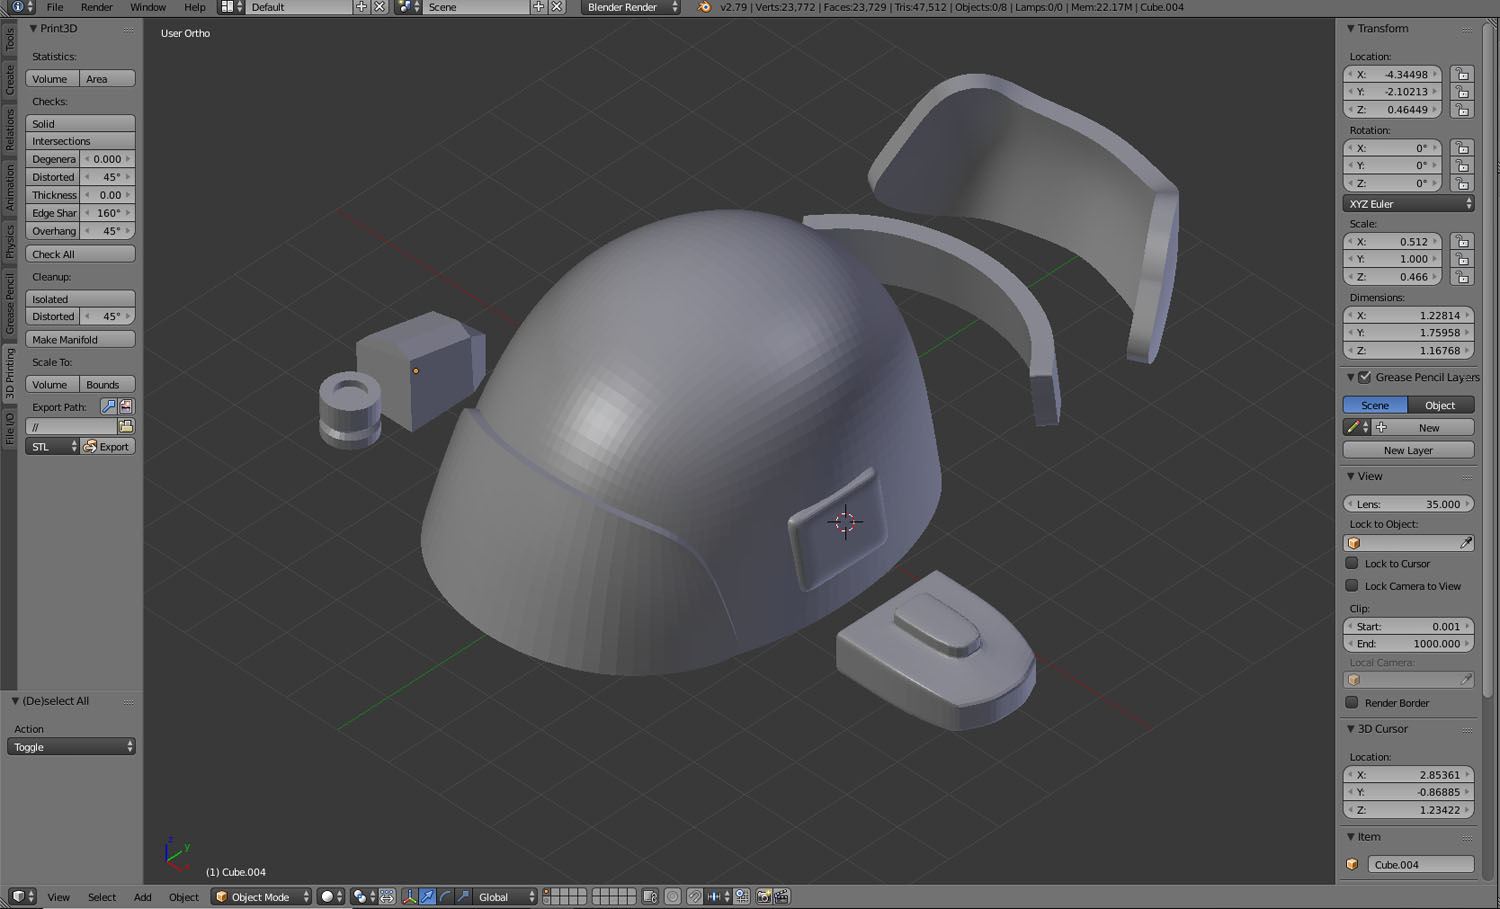Toggle the 3D manipulator axes icon

click(x=409, y=896)
